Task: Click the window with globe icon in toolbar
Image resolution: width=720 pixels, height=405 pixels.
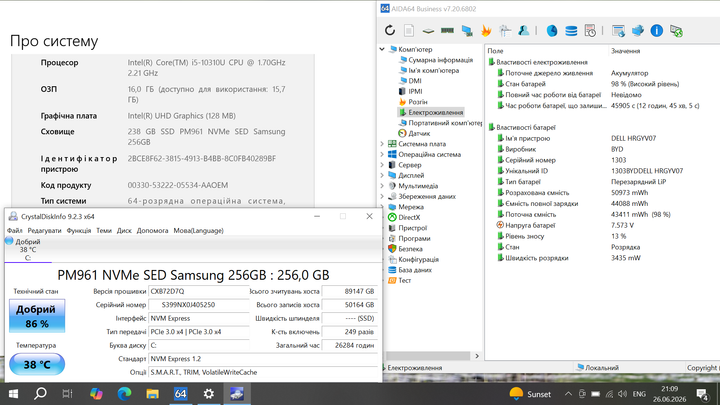Action: point(619,31)
